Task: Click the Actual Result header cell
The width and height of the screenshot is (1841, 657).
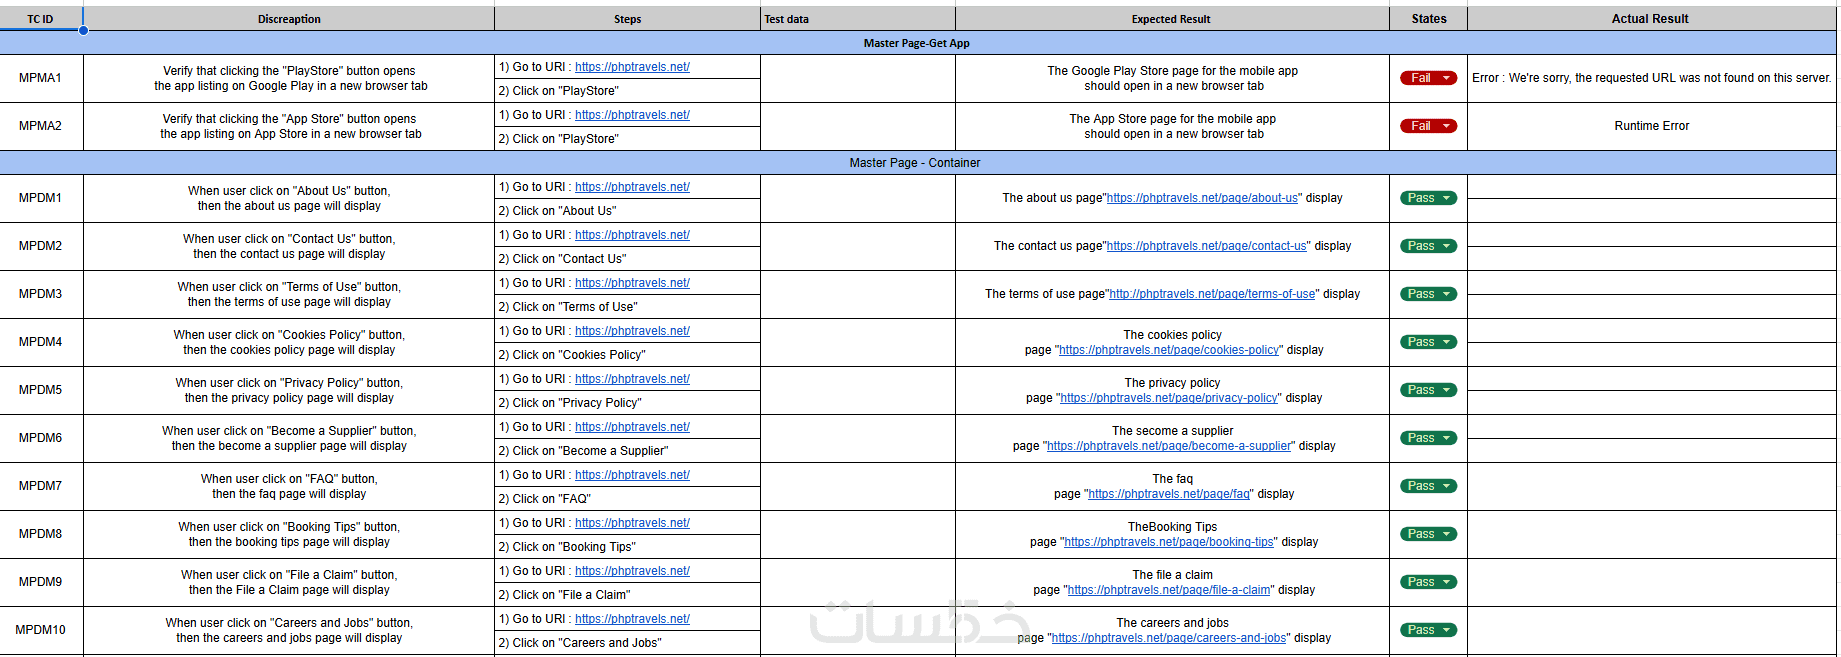Action: pos(1650,19)
